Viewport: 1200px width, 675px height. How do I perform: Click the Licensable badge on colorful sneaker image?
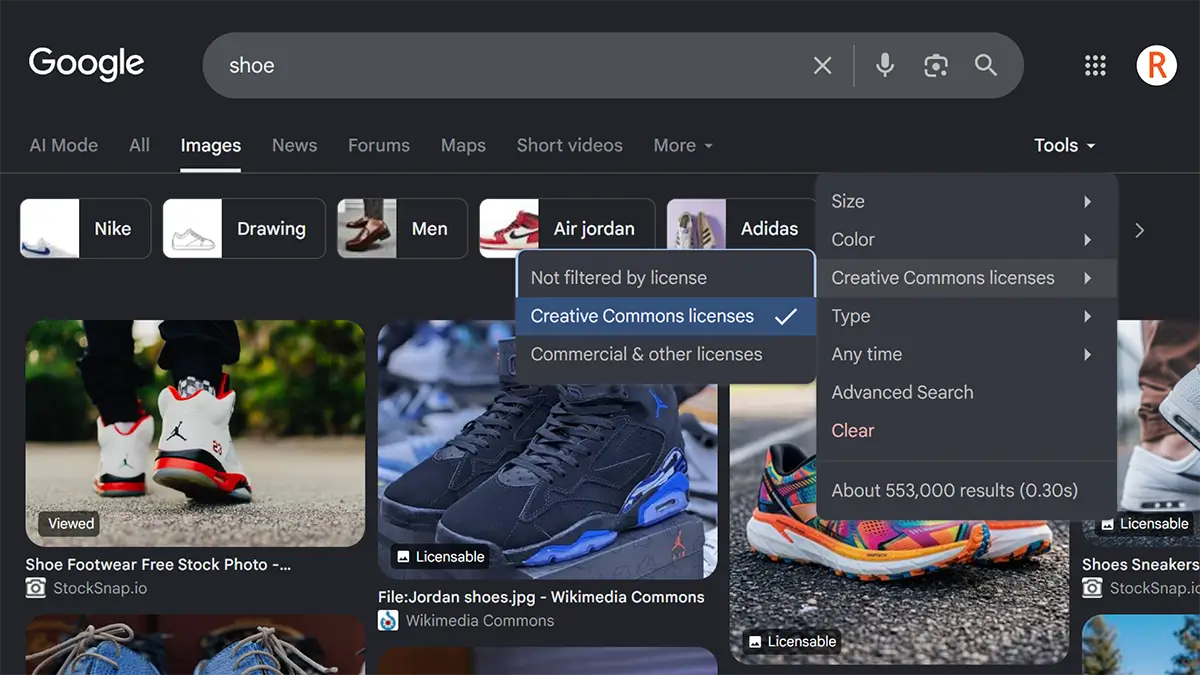pyautogui.click(x=791, y=642)
